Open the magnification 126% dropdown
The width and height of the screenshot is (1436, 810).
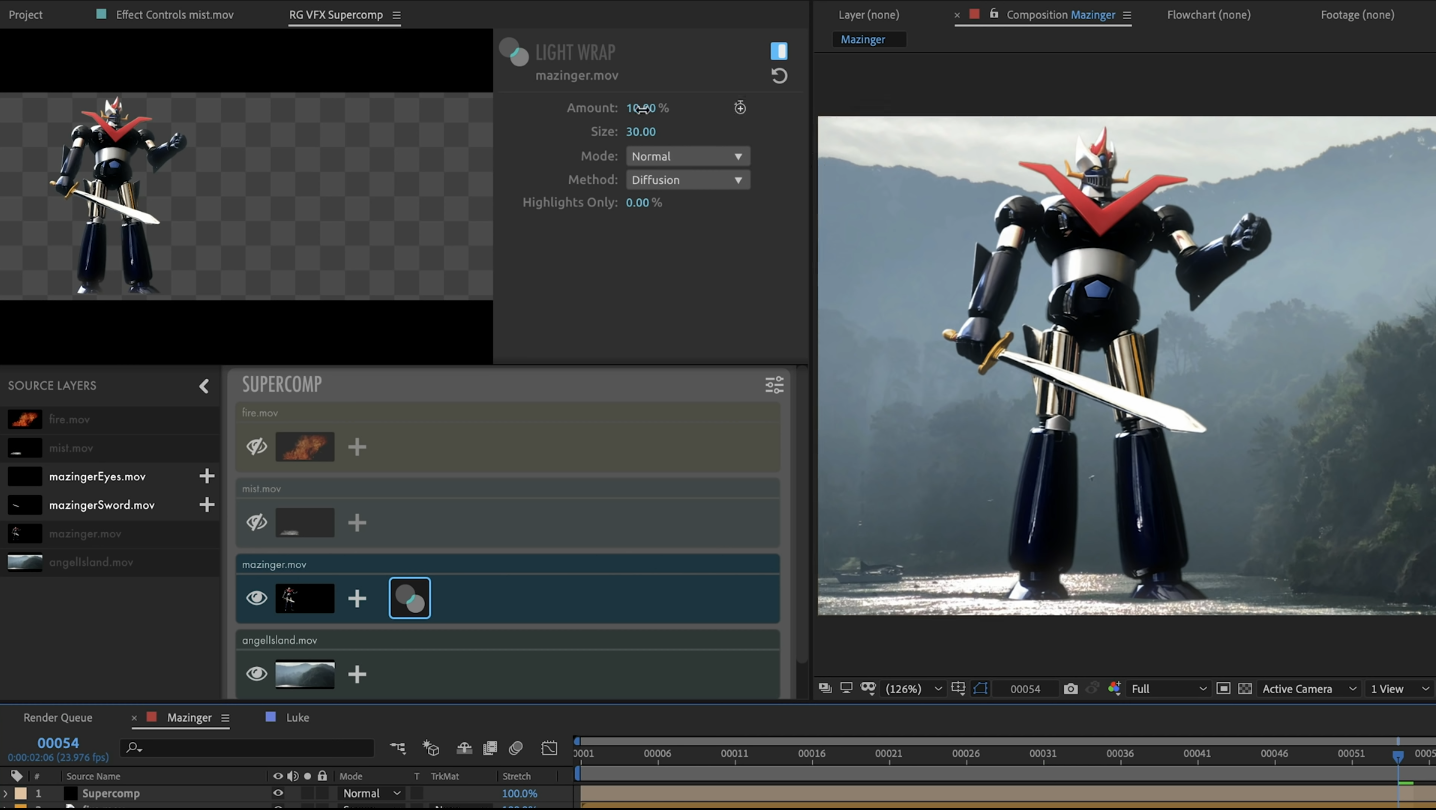(914, 689)
